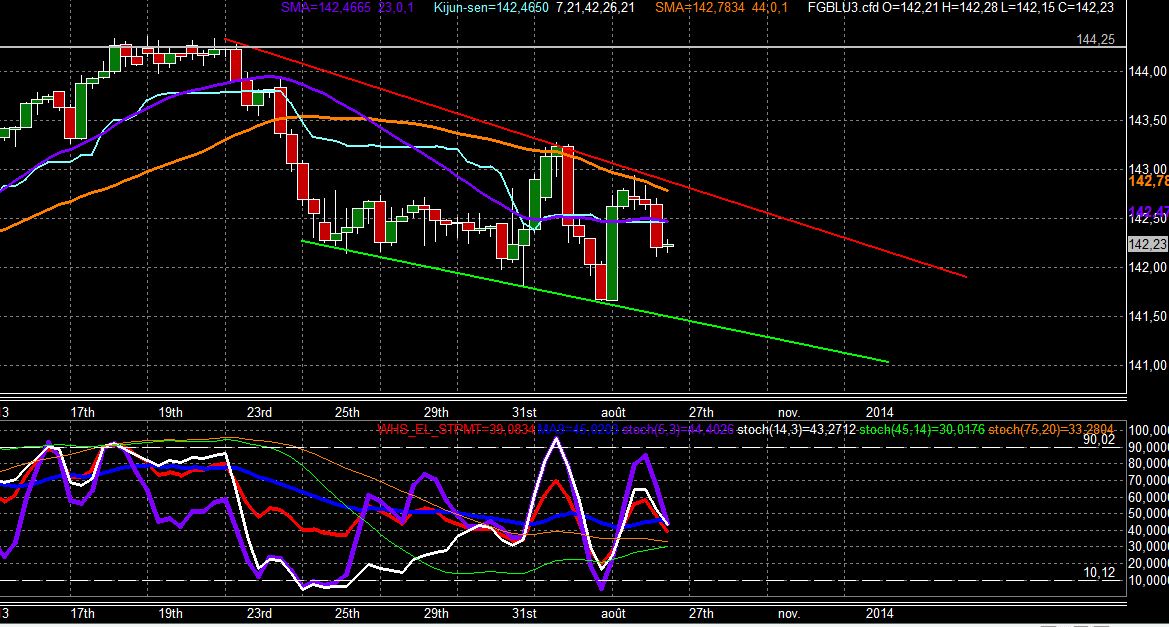Image resolution: width=1169 pixels, height=627 pixels.
Task: Click the blue MA9 indicator label
Action: [x=578, y=429]
